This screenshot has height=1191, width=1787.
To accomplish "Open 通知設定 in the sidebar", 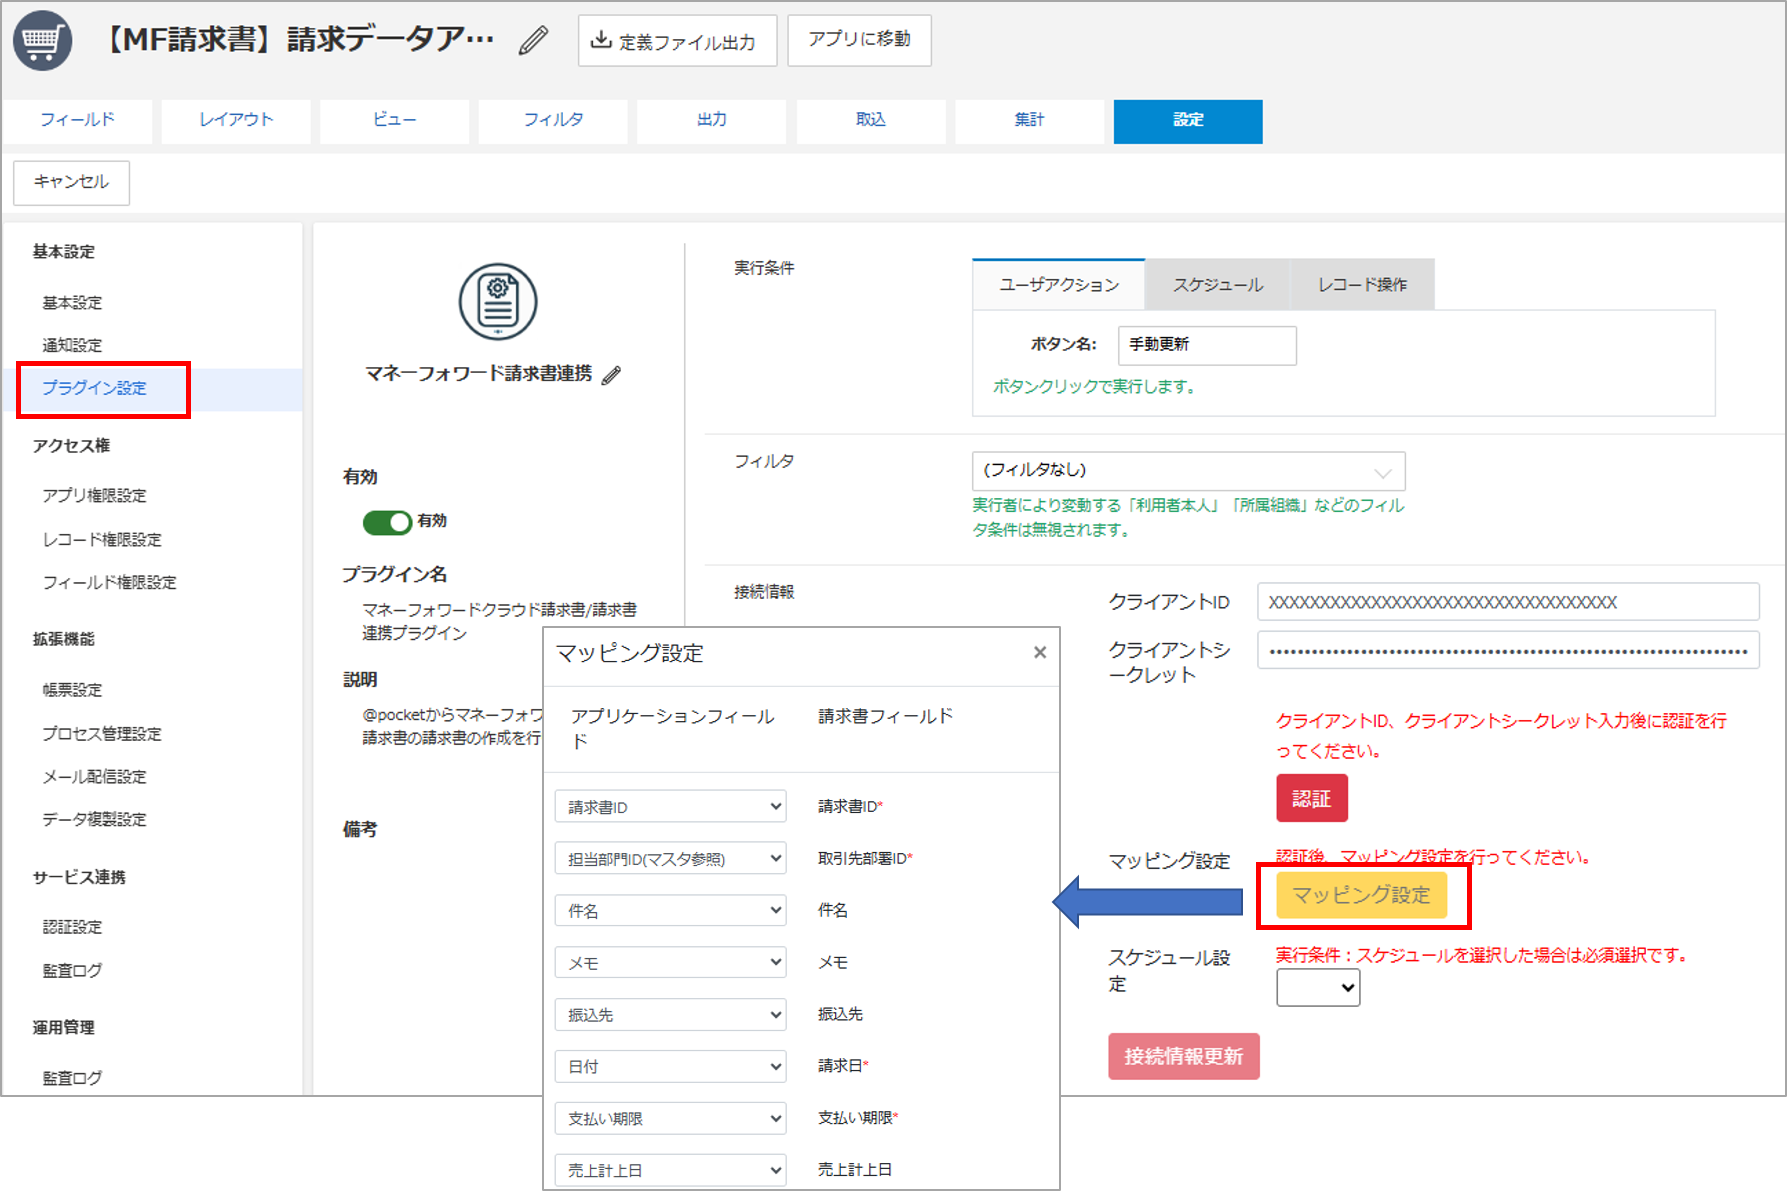I will [x=72, y=345].
